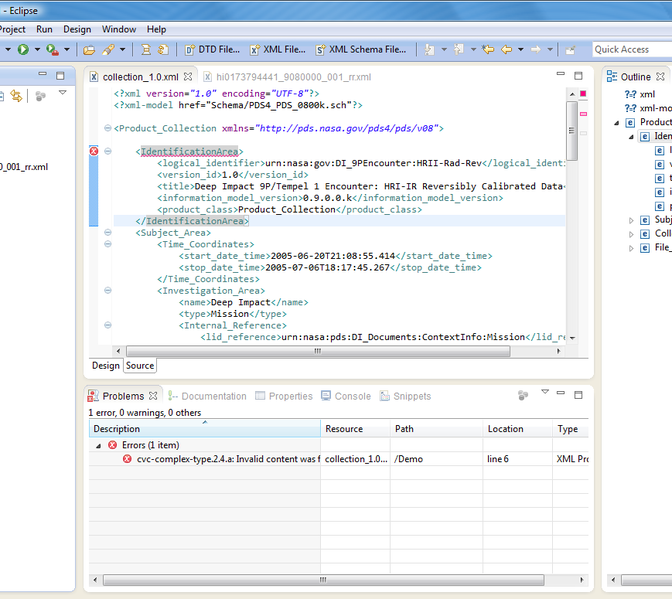Viewport: 672px width, 599px height.
Task: Open the Problems view menu triangle
Action: tap(545, 392)
